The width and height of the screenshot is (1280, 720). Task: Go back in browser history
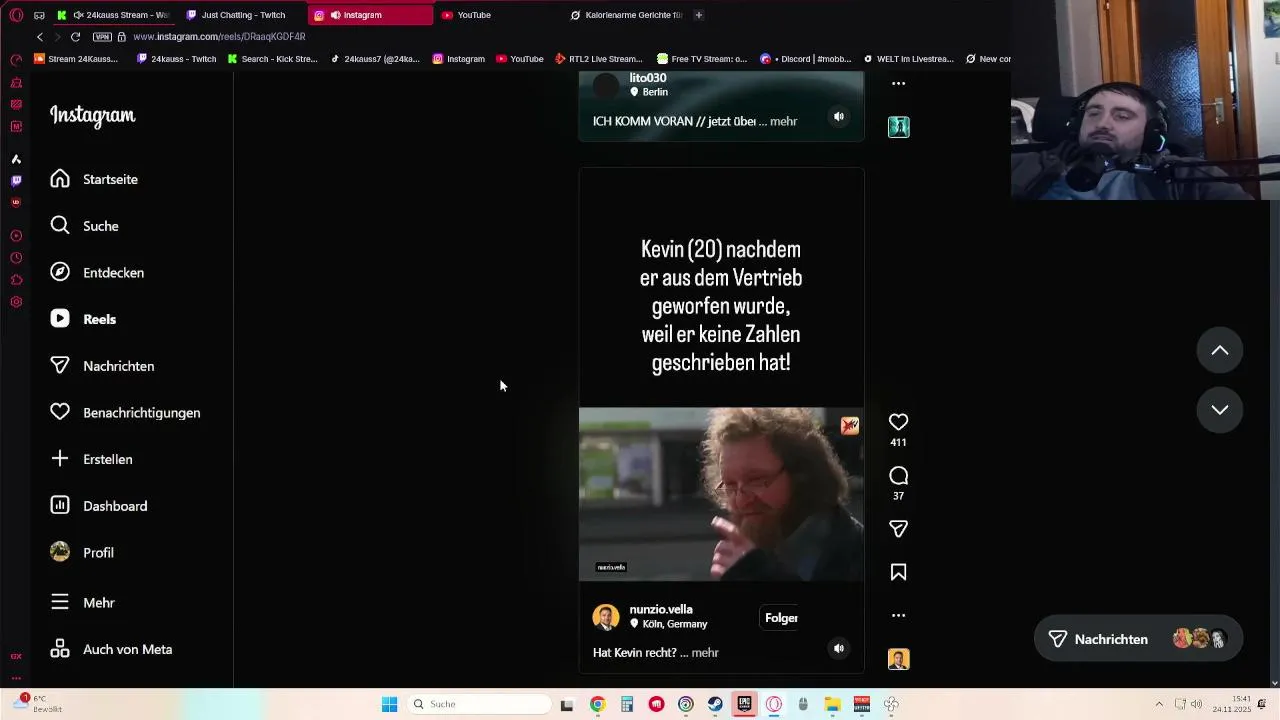[40, 37]
